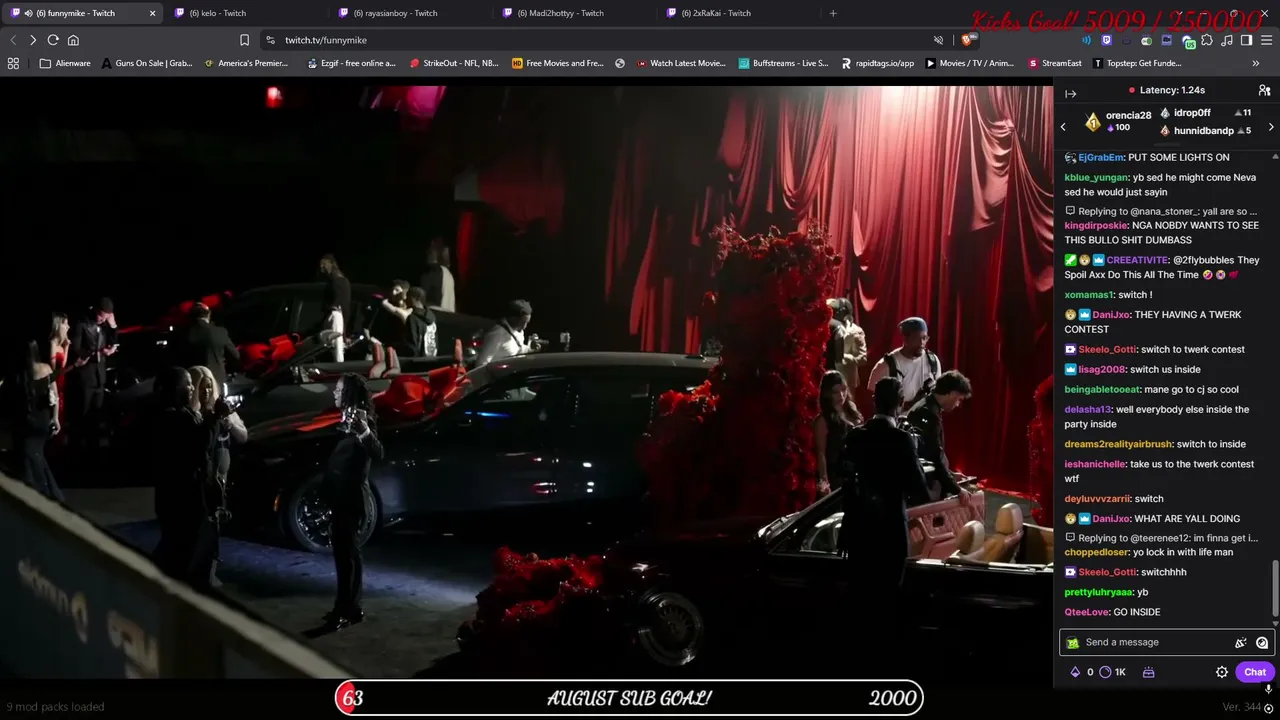Open the channel points 1K balance

[x=1112, y=672]
